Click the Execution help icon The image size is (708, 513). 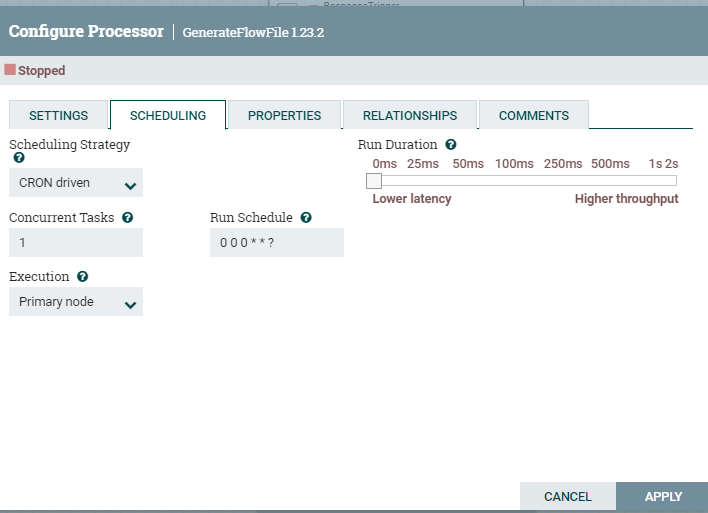tap(82, 276)
